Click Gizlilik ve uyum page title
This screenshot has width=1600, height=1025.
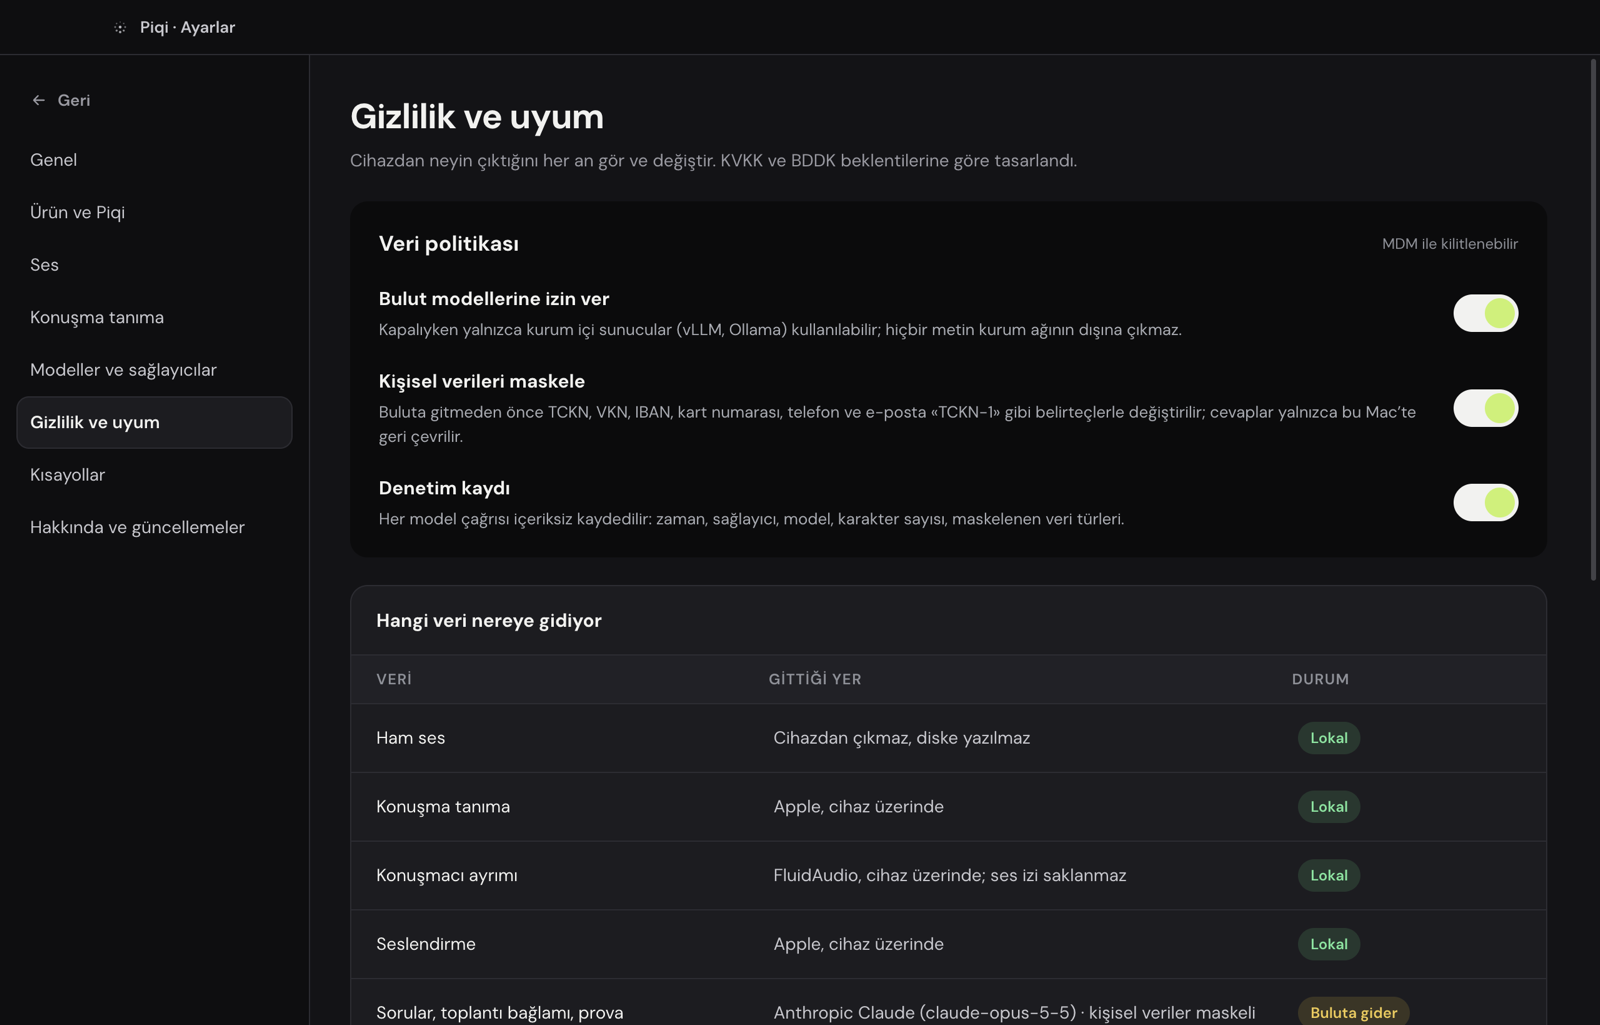click(x=477, y=117)
